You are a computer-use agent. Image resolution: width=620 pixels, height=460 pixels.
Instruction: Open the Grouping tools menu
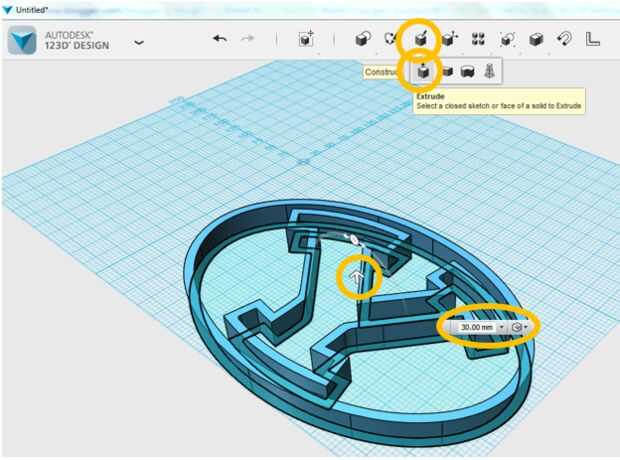click(507, 39)
